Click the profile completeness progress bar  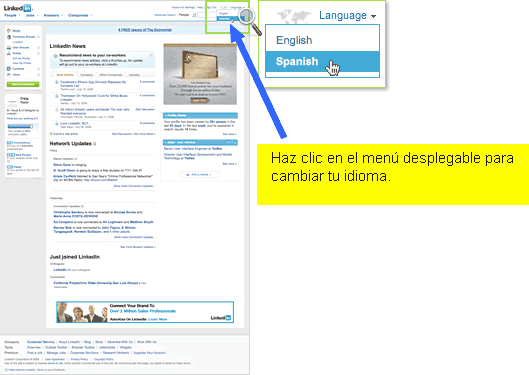pyautogui.click(x=20, y=126)
